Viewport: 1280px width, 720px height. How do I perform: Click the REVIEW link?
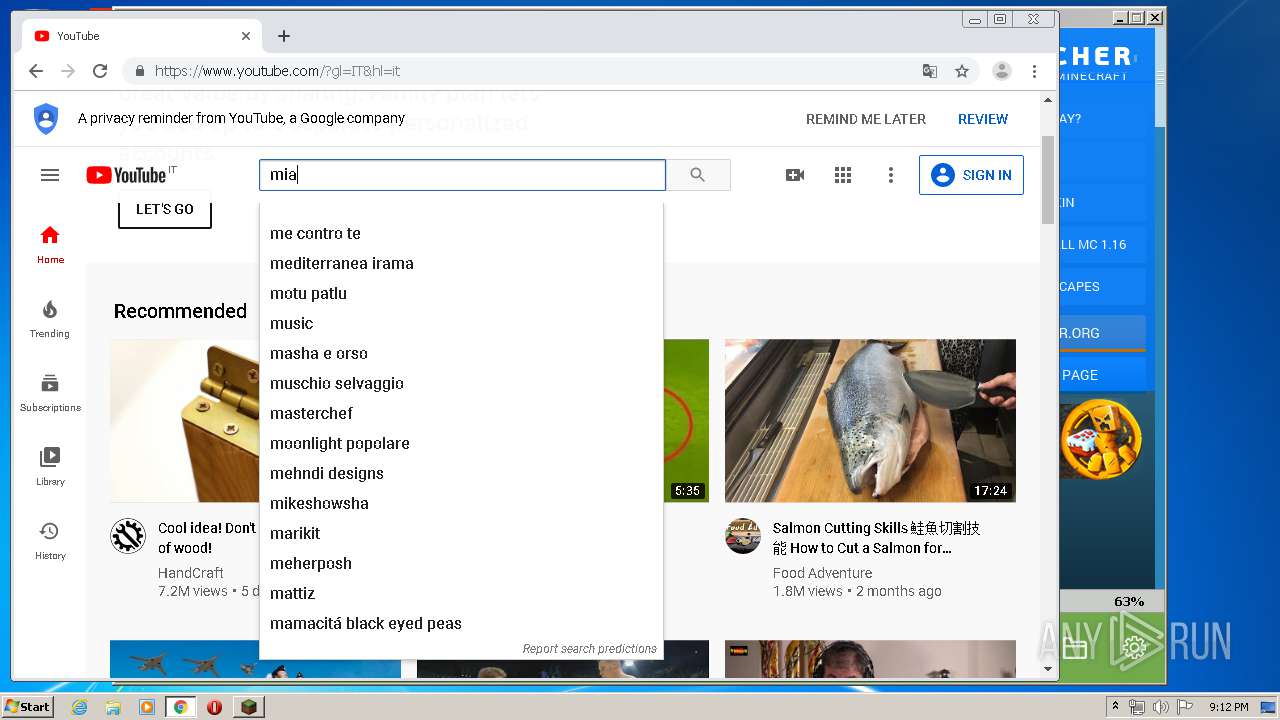(983, 119)
